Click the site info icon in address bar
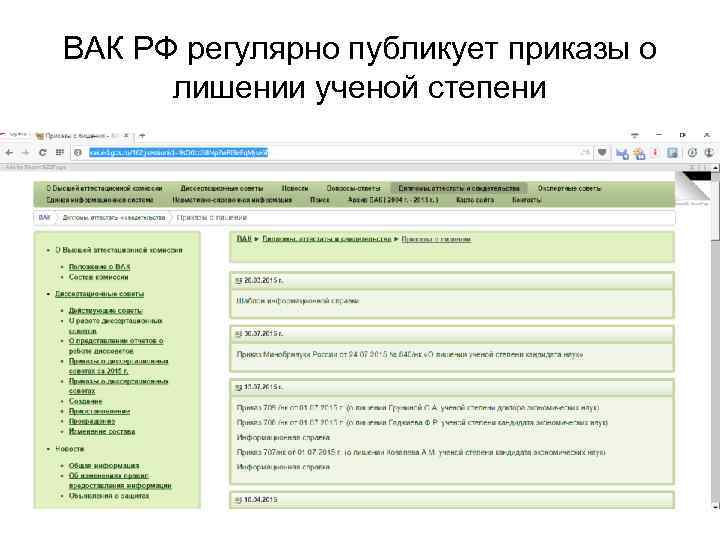 click(78, 152)
